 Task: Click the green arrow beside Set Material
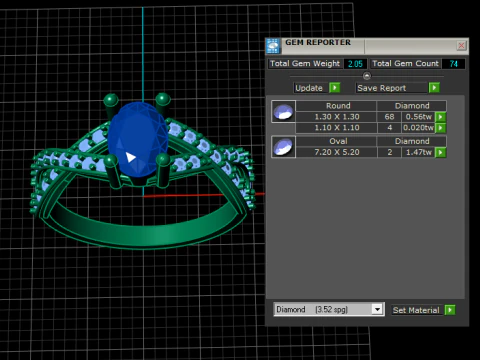click(450, 310)
